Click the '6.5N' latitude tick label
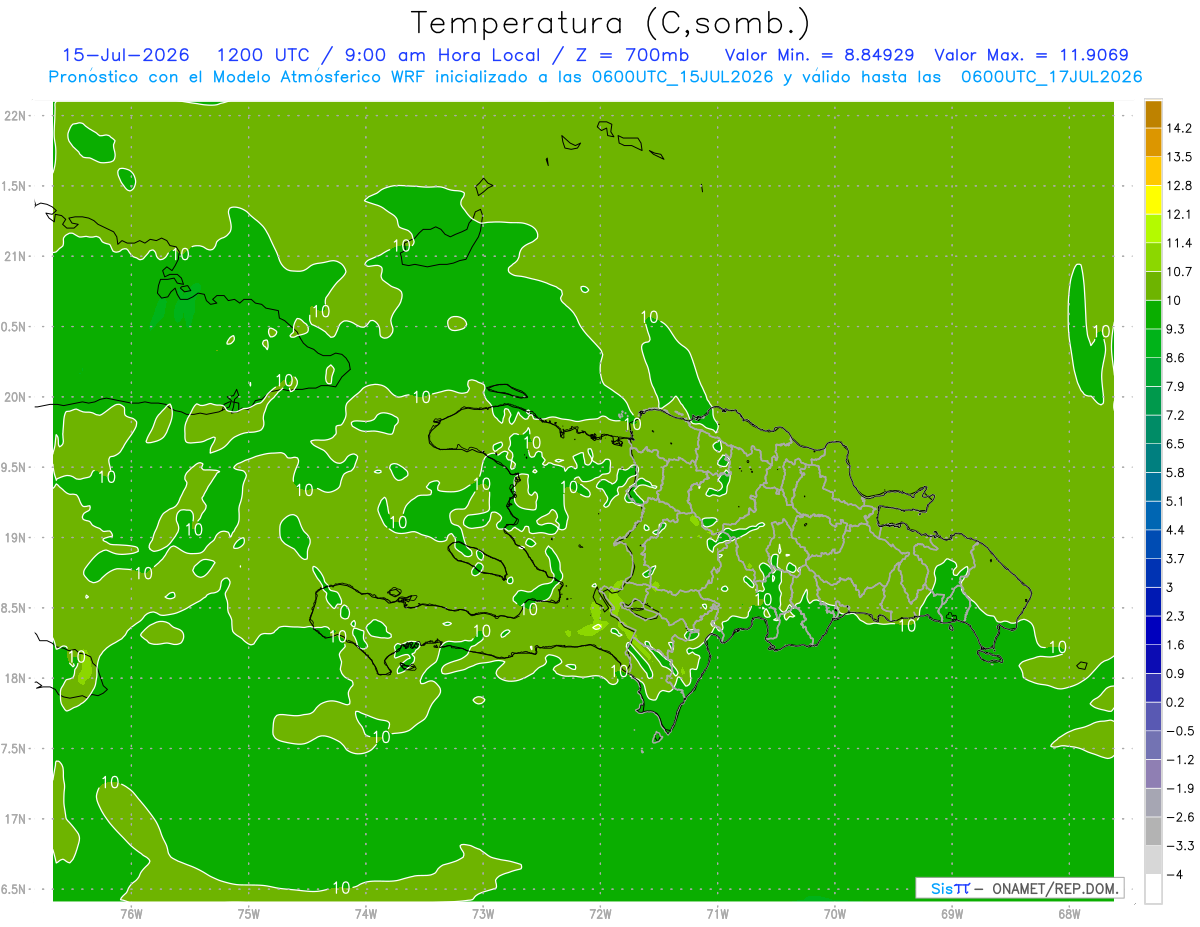1200x927 pixels. [x=15, y=889]
